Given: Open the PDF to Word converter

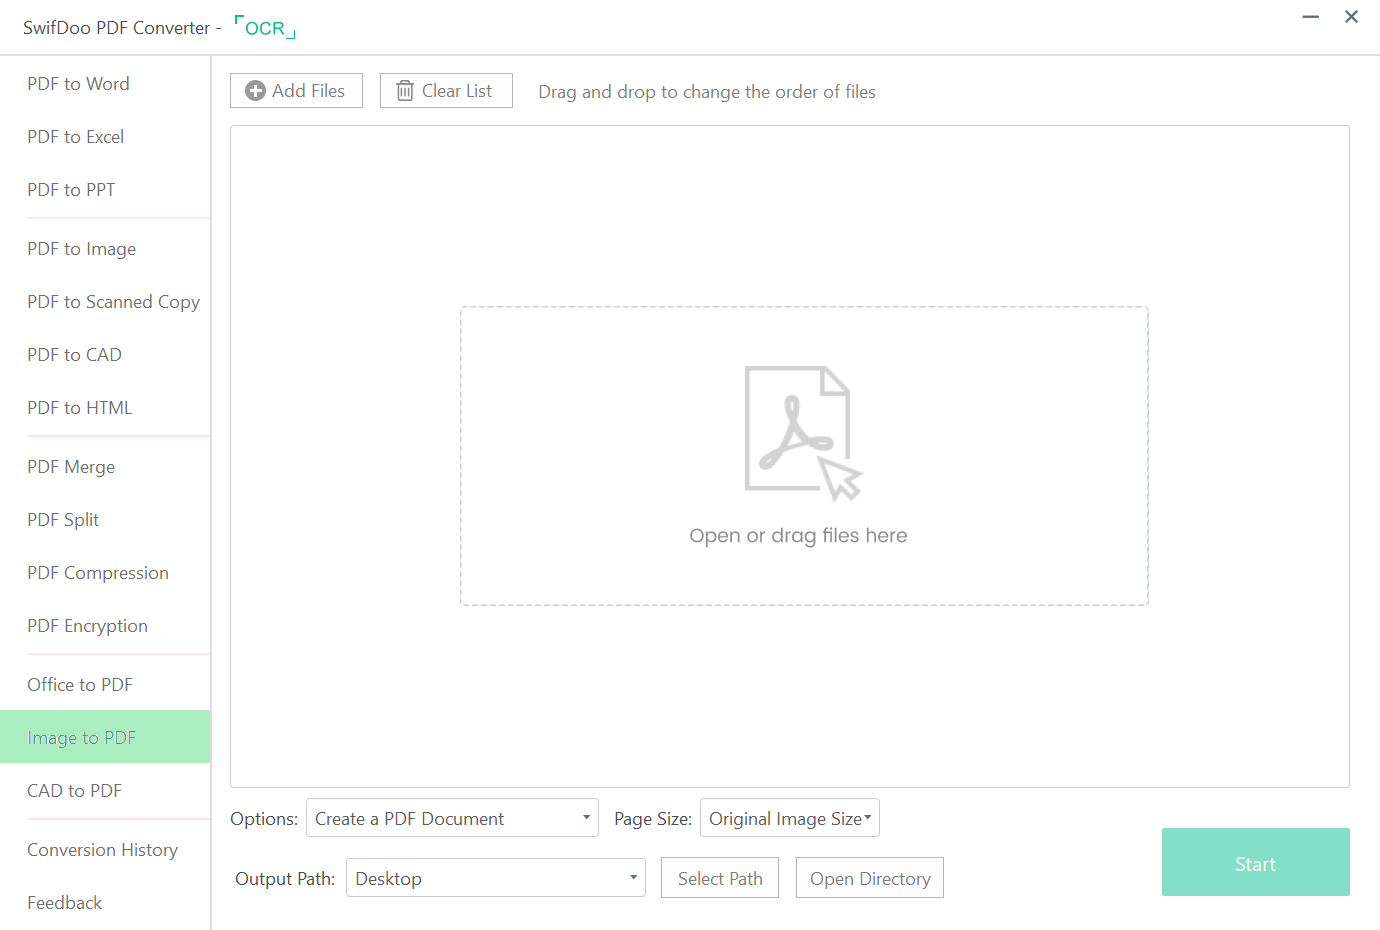Looking at the screenshot, I should click(105, 84).
